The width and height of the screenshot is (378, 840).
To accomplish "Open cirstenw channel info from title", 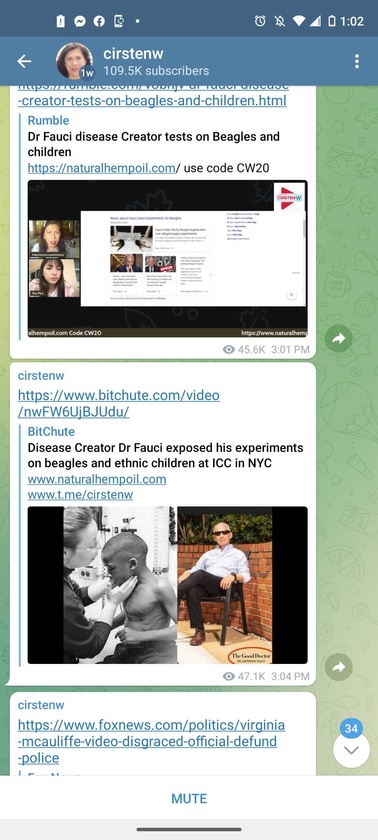I will tap(133, 54).
